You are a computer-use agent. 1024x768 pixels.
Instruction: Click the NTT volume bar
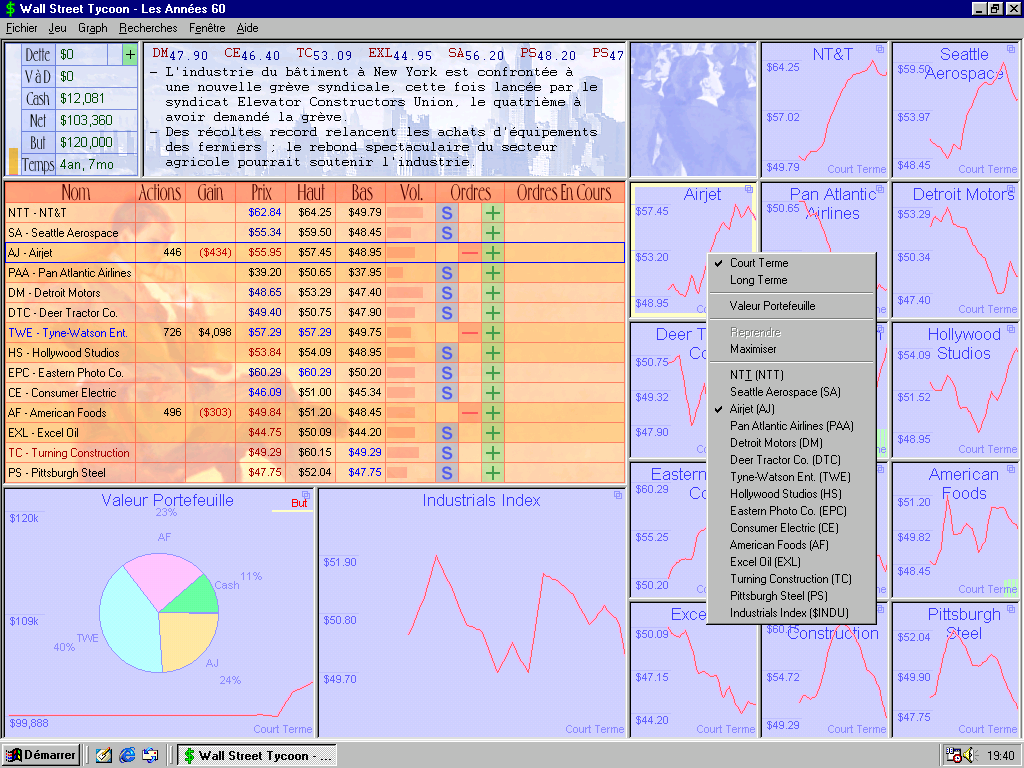coord(405,213)
